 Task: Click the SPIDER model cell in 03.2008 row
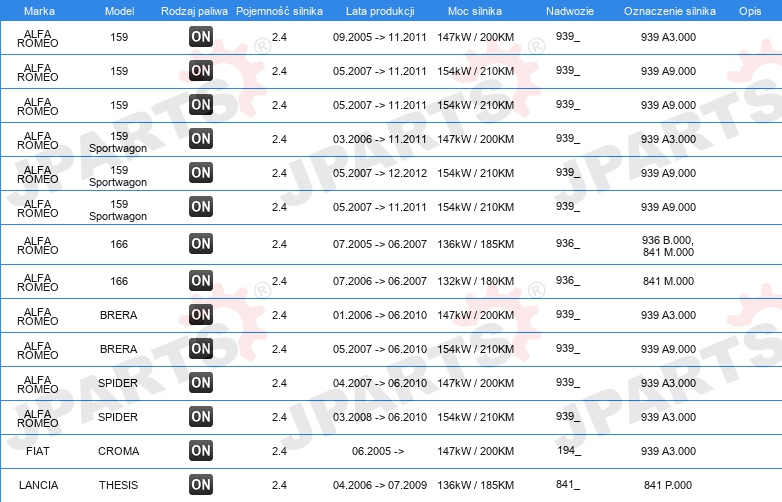(118, 417)
